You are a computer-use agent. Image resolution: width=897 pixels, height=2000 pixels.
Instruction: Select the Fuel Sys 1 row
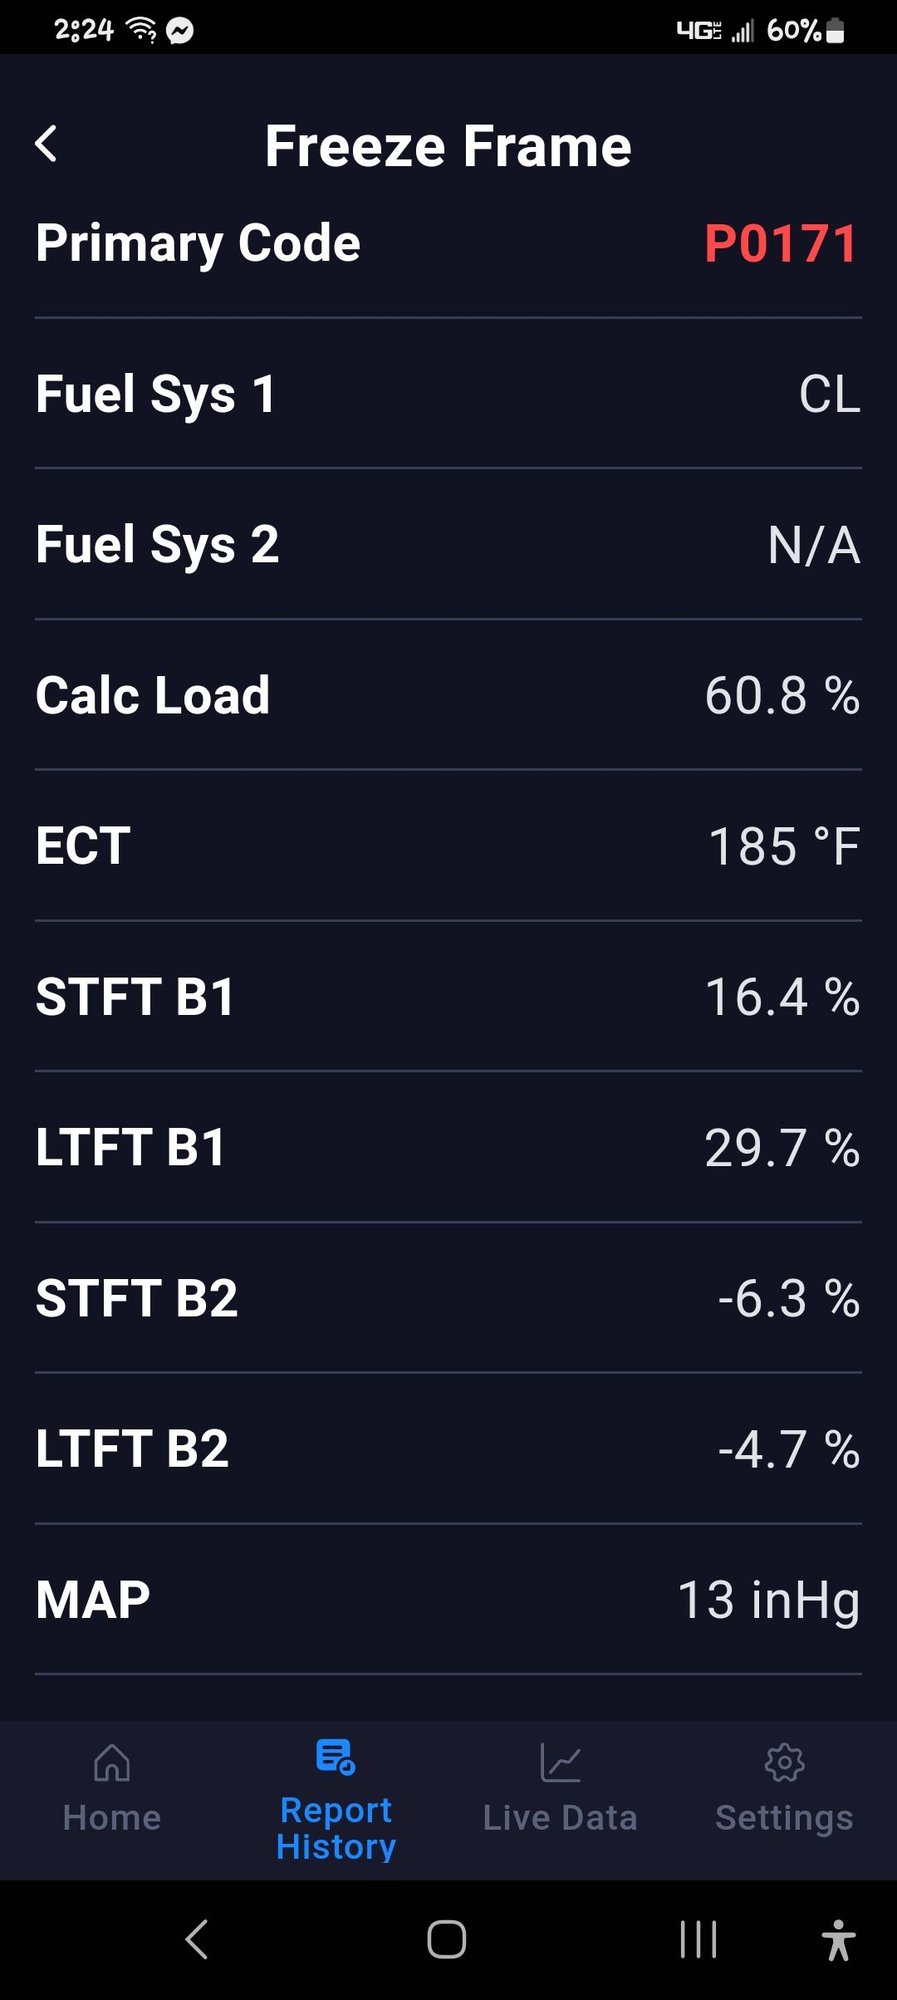click(448, 394)
